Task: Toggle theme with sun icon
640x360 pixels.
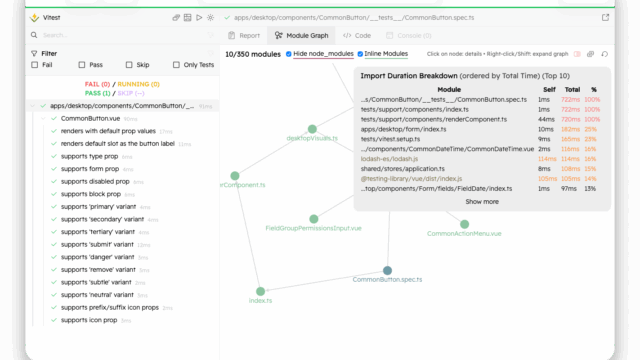Action: click(x=211, y=18)
